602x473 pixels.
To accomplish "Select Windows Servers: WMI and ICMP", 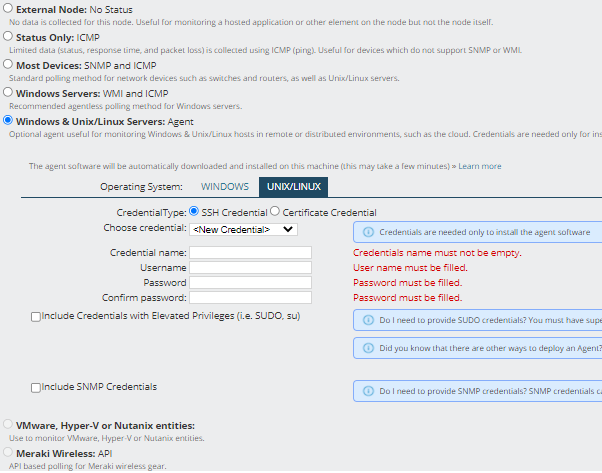I will (8, 93).
